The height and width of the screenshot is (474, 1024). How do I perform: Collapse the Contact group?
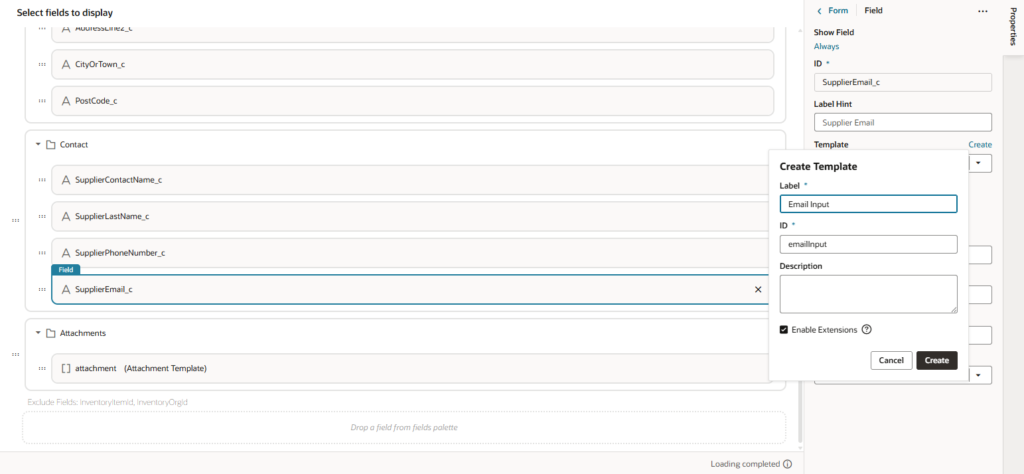(x=38, y=145)
